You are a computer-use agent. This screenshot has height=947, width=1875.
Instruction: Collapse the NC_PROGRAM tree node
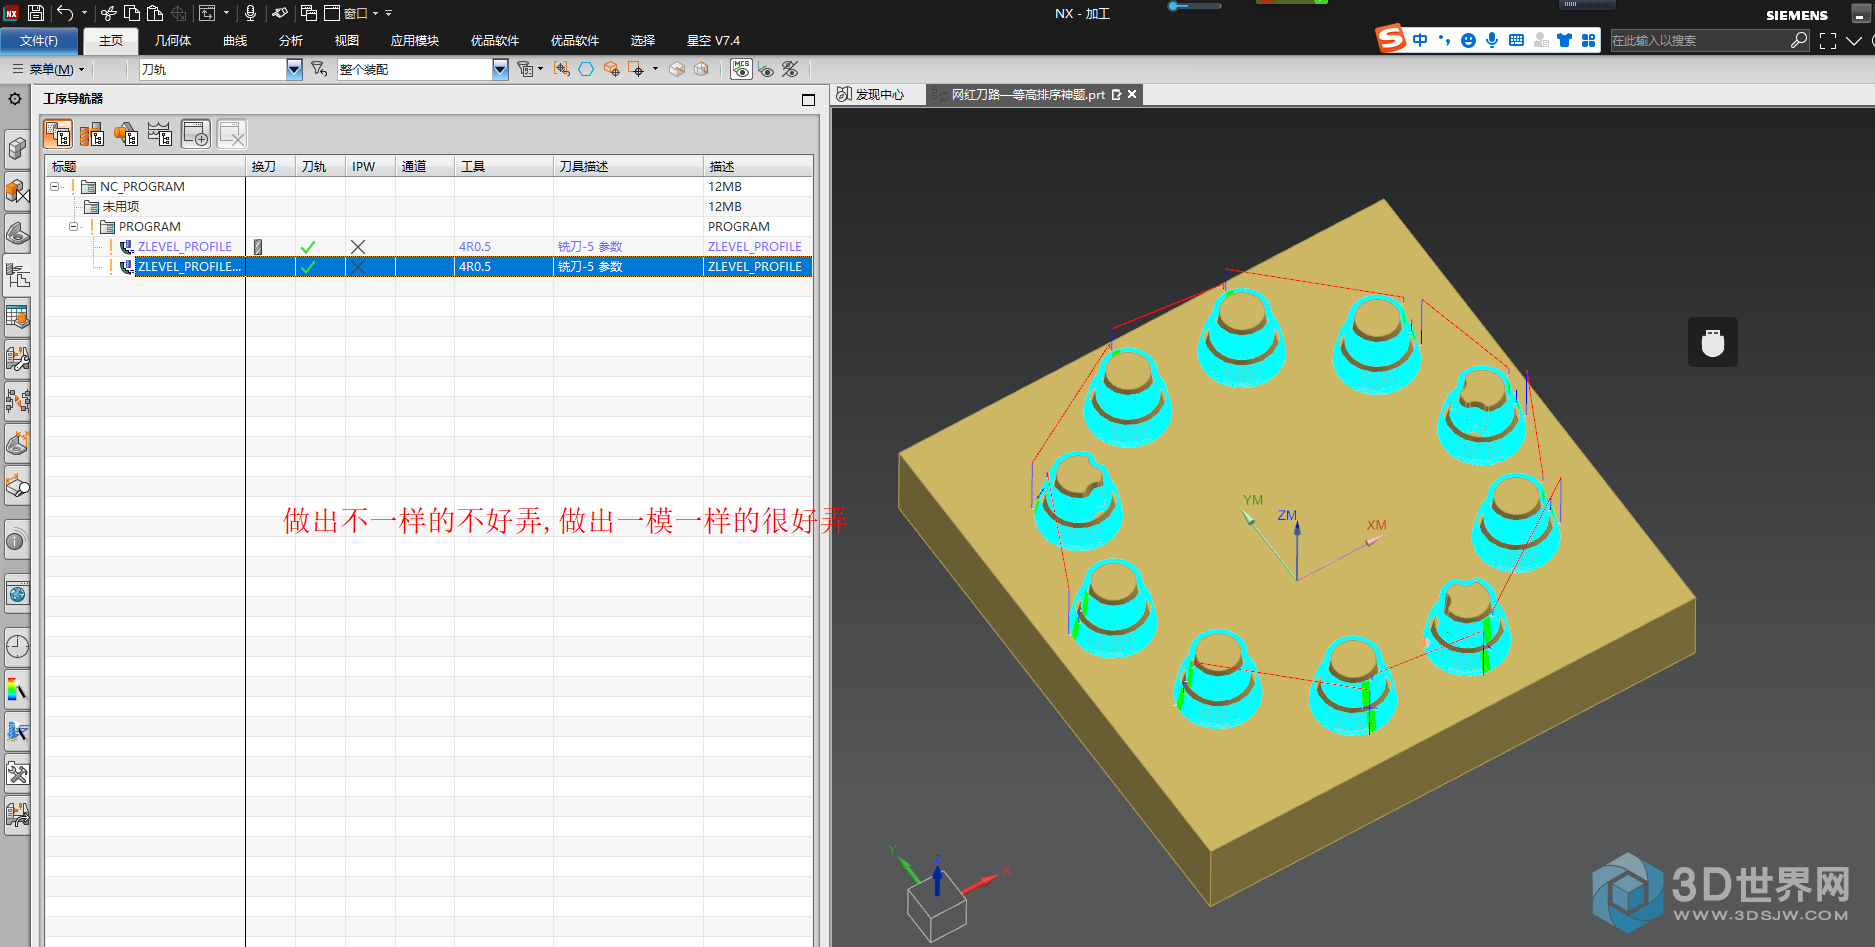55,187
